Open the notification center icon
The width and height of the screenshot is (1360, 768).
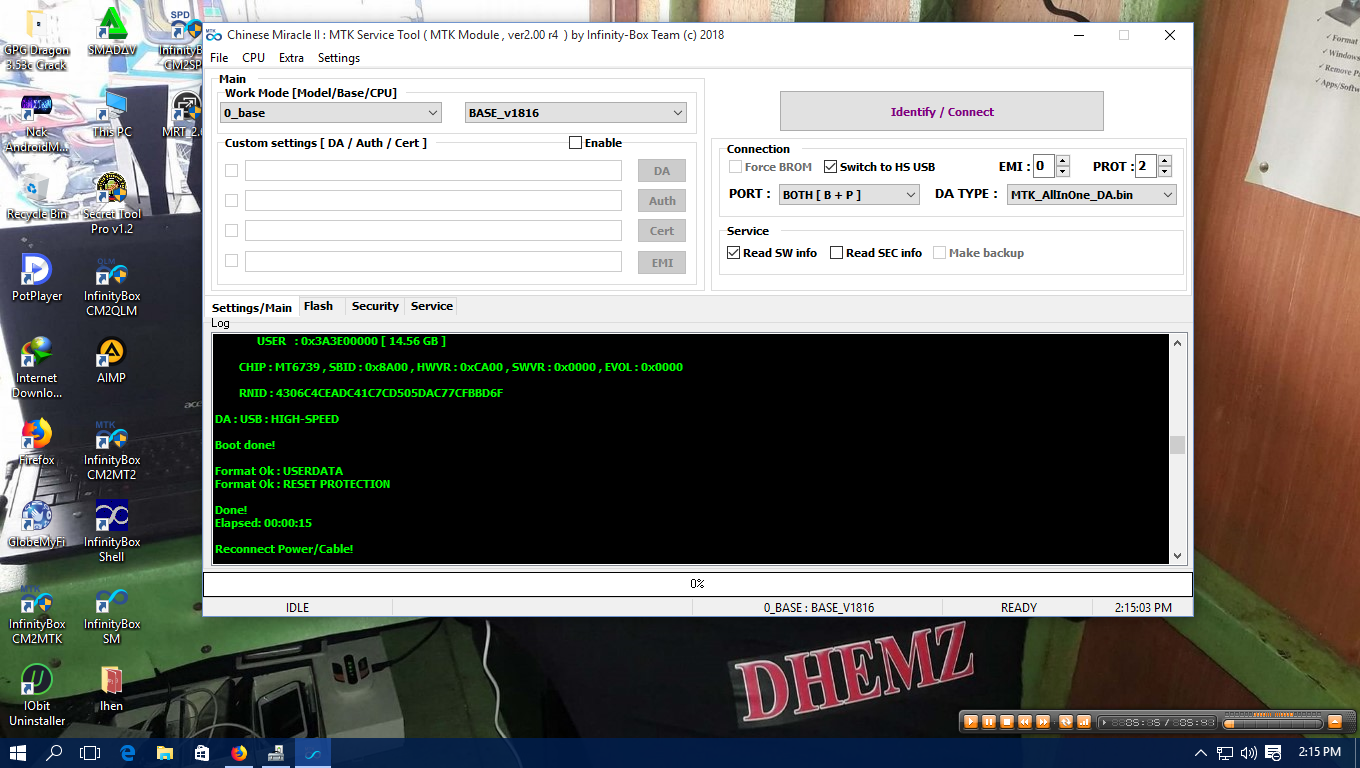point(1273,753)
